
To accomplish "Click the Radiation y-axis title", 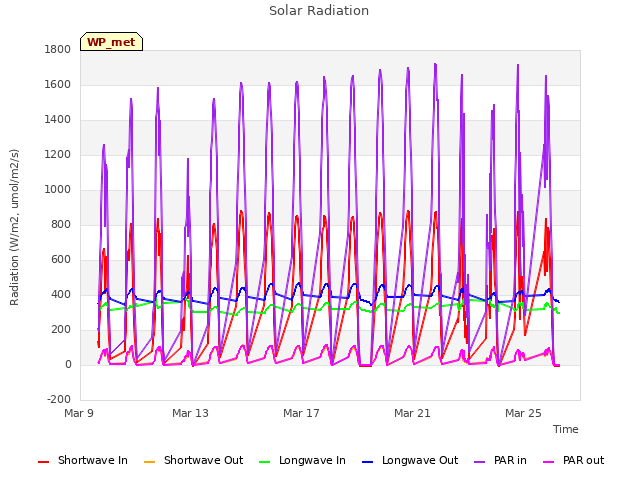I will pos(14,227).
